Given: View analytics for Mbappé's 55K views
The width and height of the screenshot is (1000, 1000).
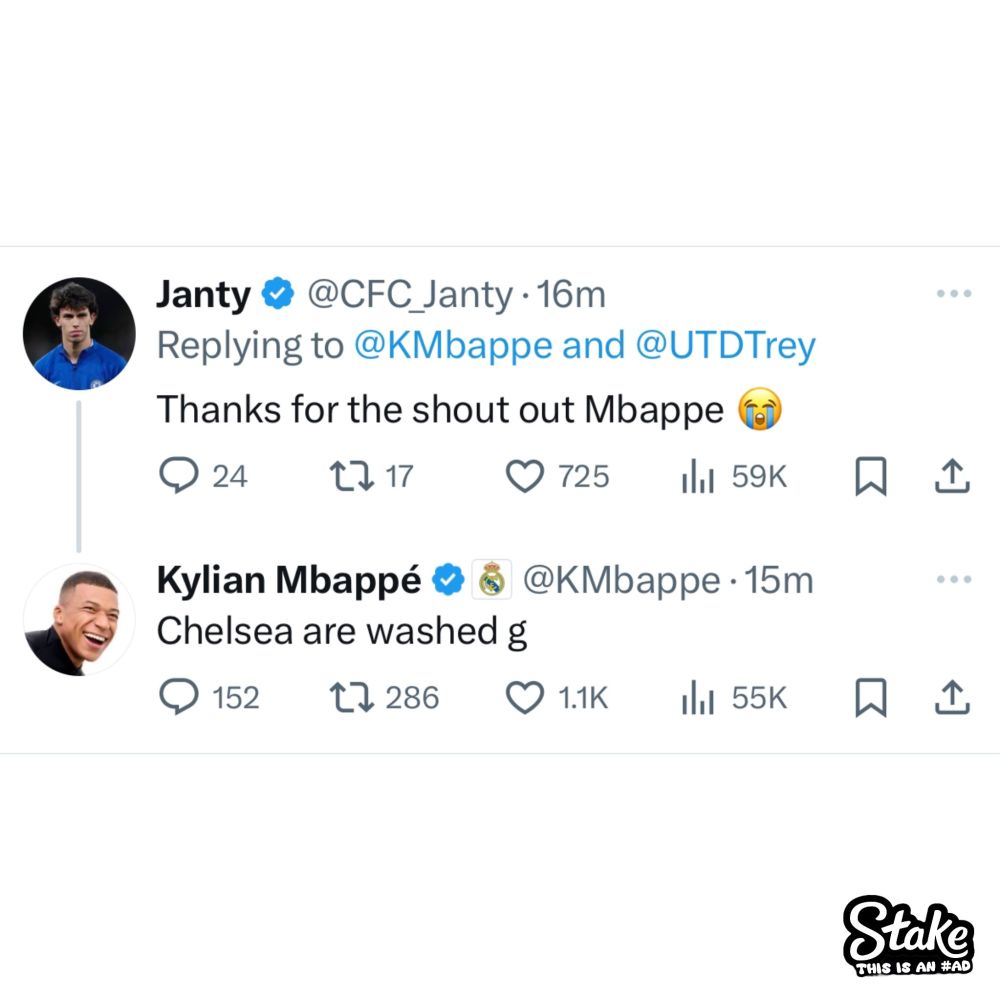Looking at the screenshot, I should 698,698.
